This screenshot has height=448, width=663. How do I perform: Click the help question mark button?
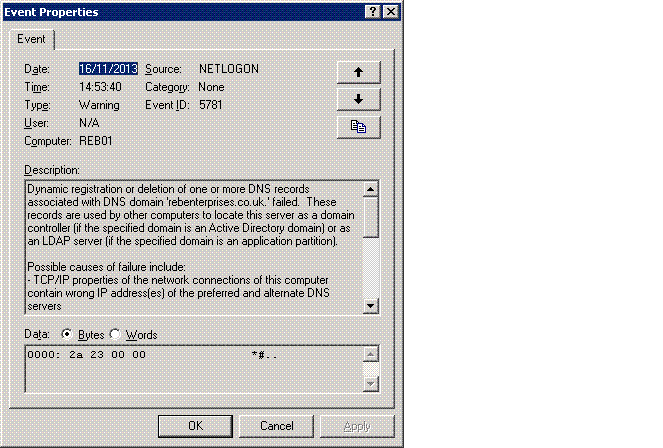pyautogui.click(x=372, y=11)
